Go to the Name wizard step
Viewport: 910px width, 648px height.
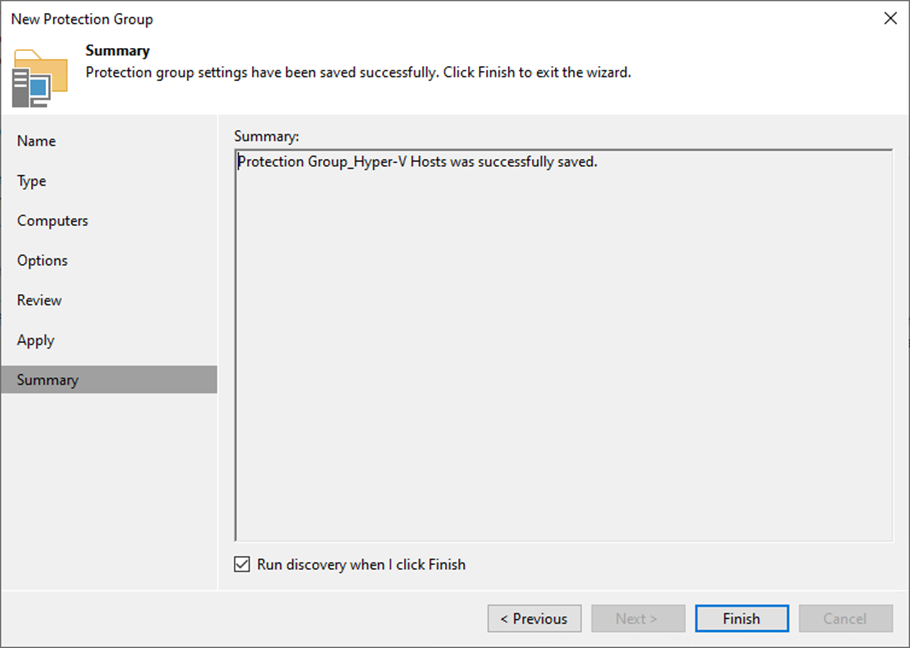pos(37,141)
